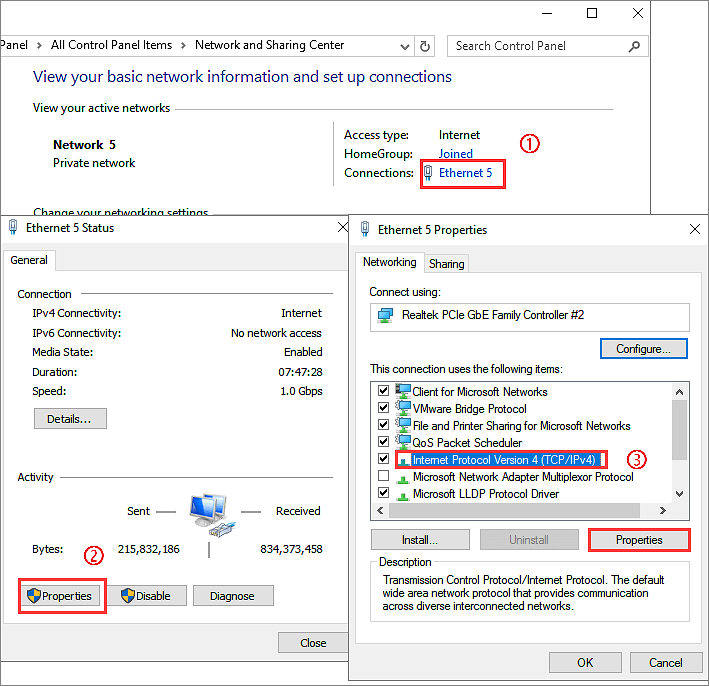Click the Ethernet 5 connection link
The height and width of the screenshot is (686, 709).
[x=465, y=173]
